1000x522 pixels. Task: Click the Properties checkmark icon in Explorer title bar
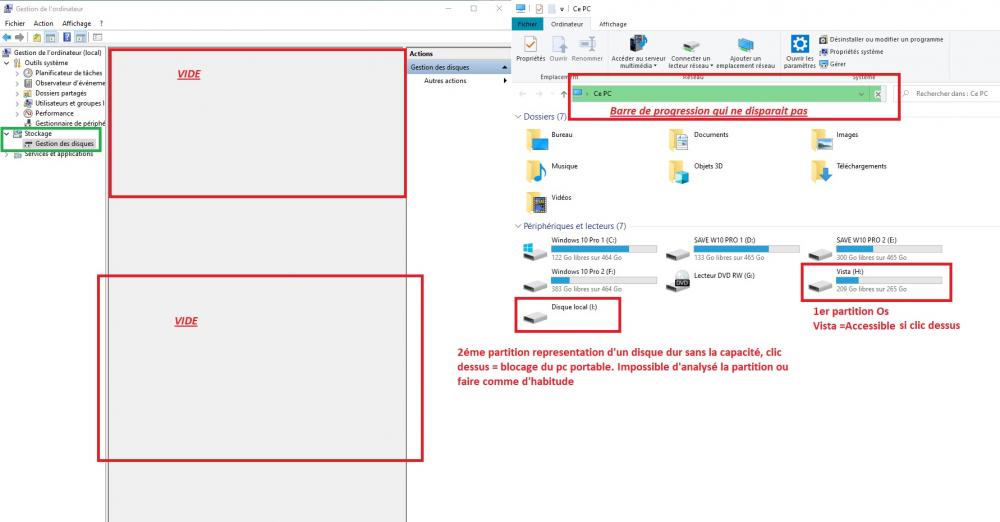(539, 9)
